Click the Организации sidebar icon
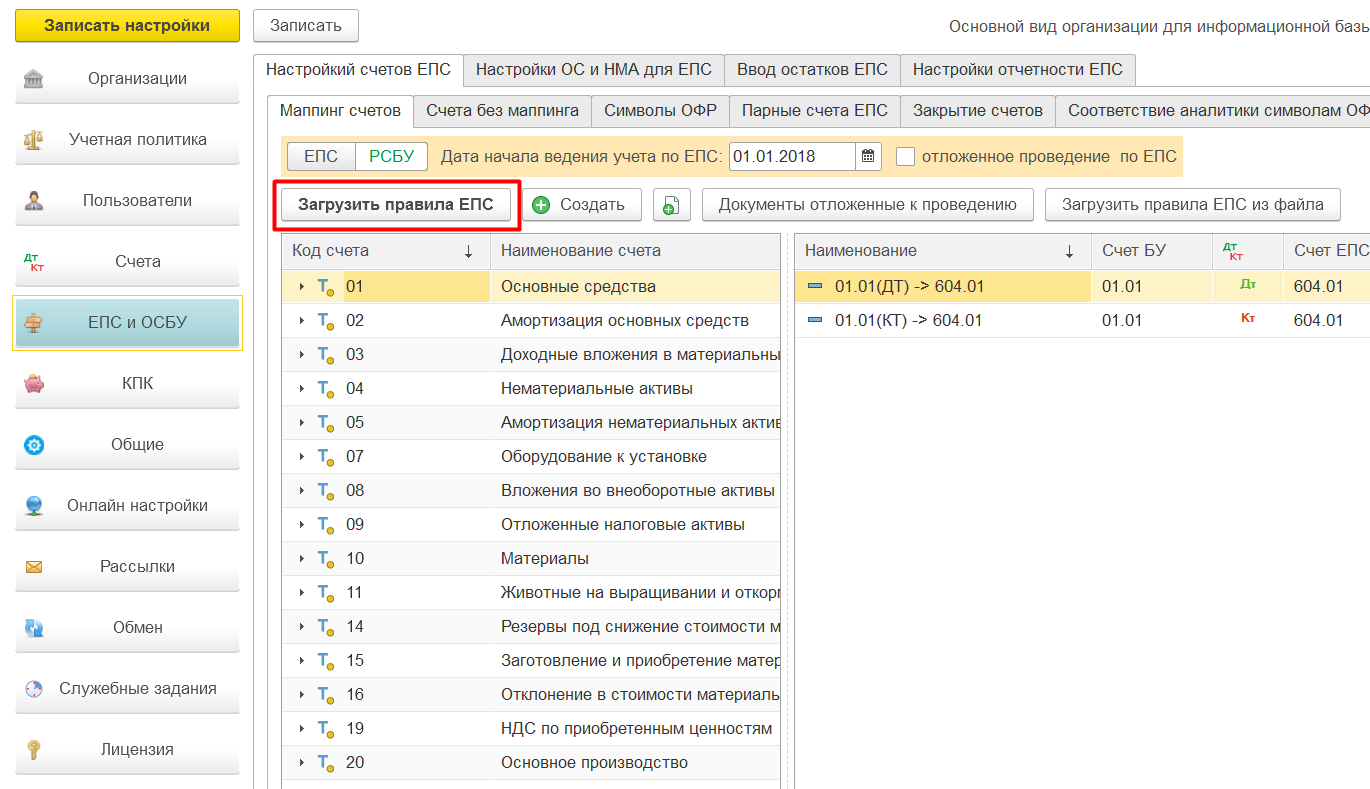The image size is (1370, 789). tap(34, 79)
